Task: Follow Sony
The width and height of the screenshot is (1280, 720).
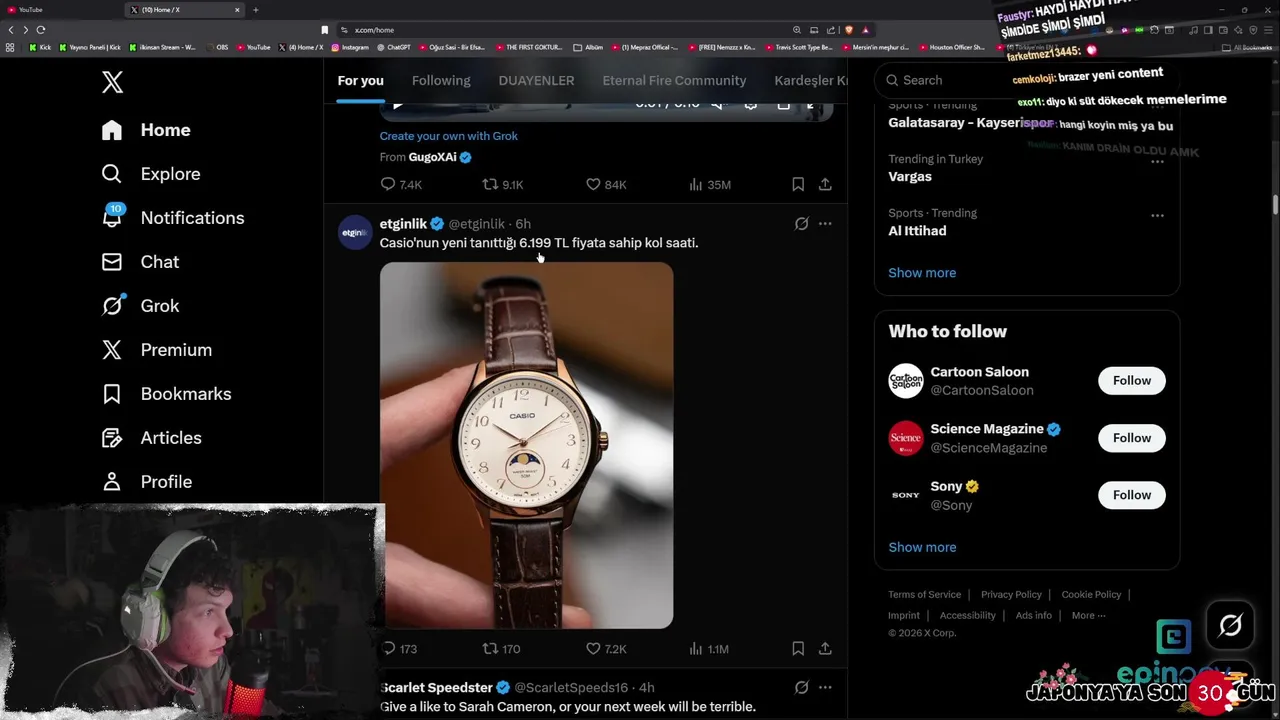Action: coord(1132,495)
